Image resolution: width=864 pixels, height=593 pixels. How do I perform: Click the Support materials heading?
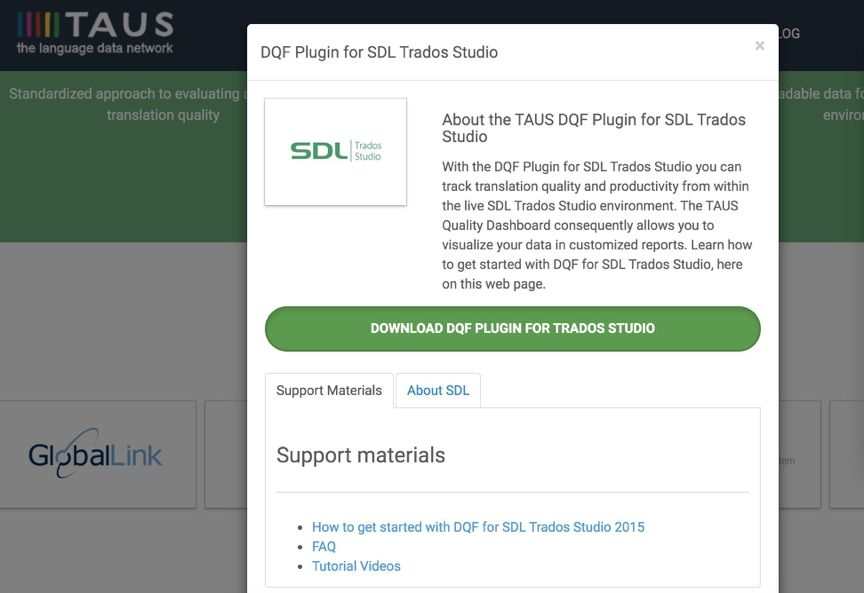pyautogui.click(x=361, y=455)
